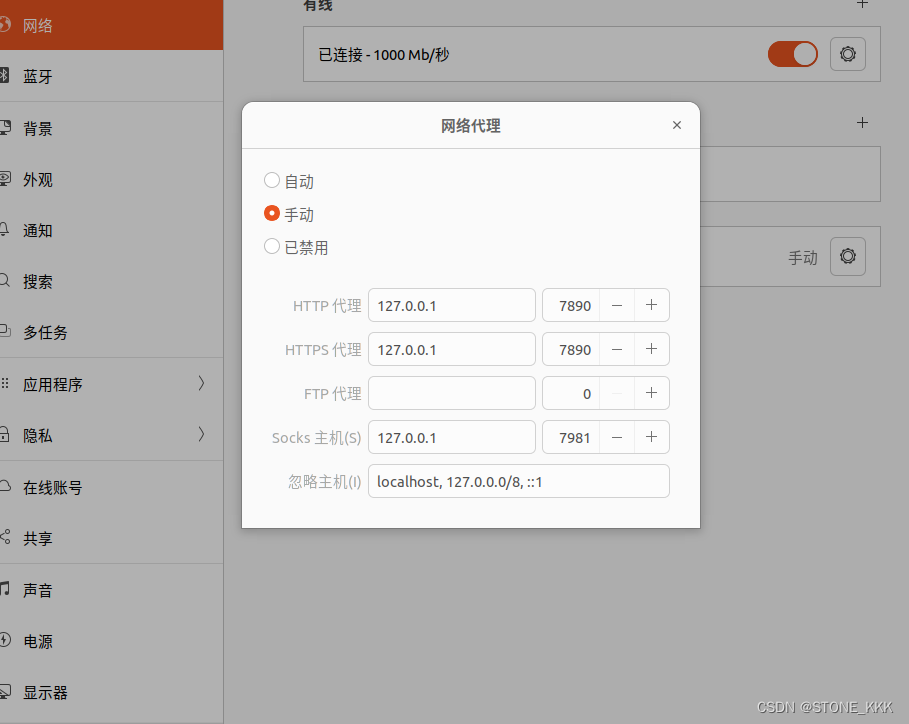Open 蓝牙 (Bluetooth) settings in sidebar
Viewport: 909px width, 724px height.
click(111, 76)
